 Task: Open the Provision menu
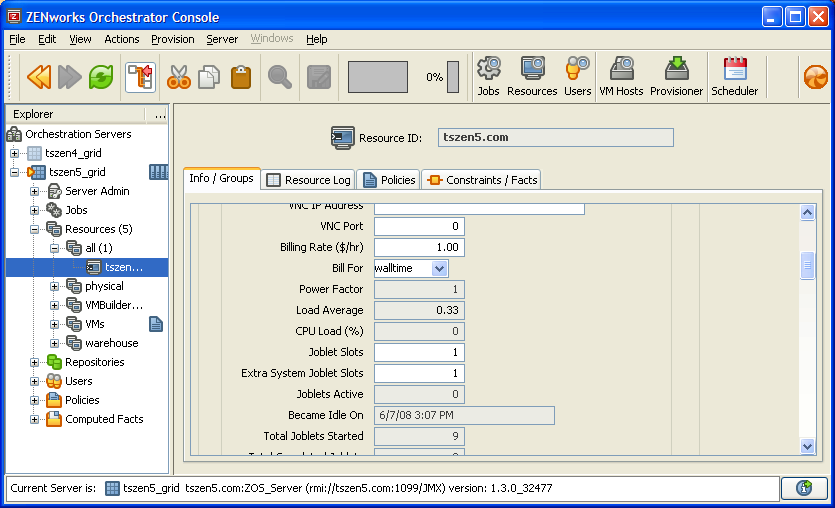pyautogui.click(x=173, y=39)
